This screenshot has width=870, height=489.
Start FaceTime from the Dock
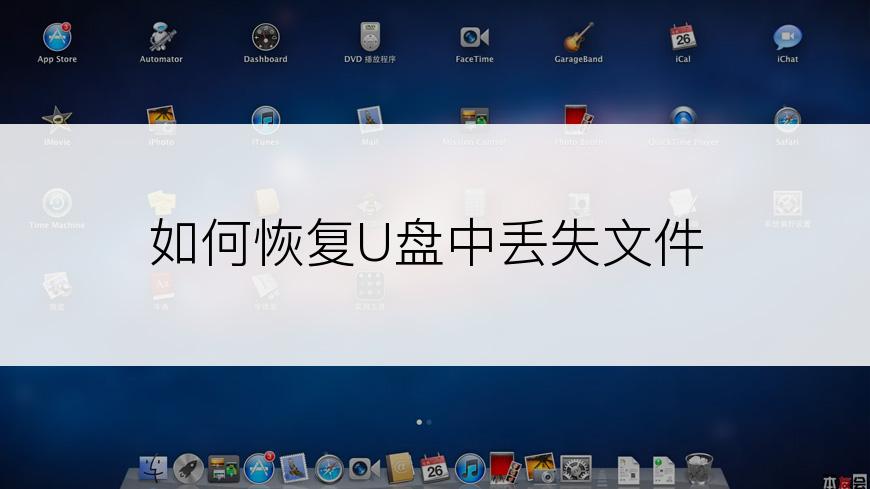(x=364, y=469)
